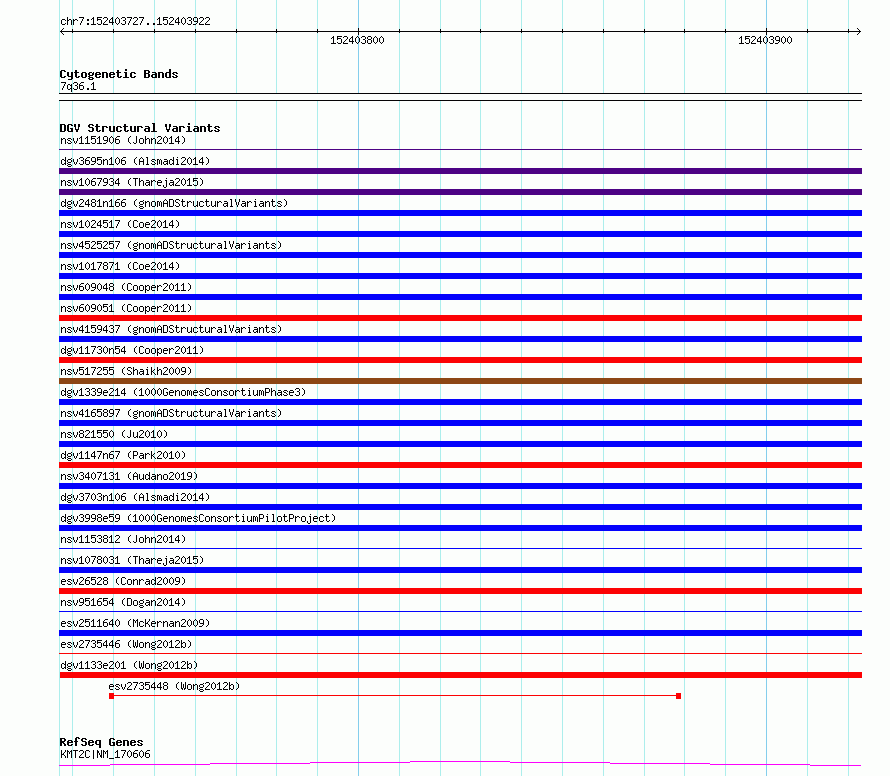Open the dgv2481n166 (gnomADStructuralVariants) label

point(174,203)
